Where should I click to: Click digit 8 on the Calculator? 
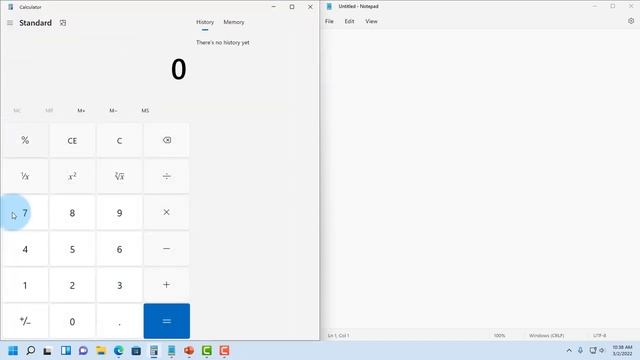(72, 213)
